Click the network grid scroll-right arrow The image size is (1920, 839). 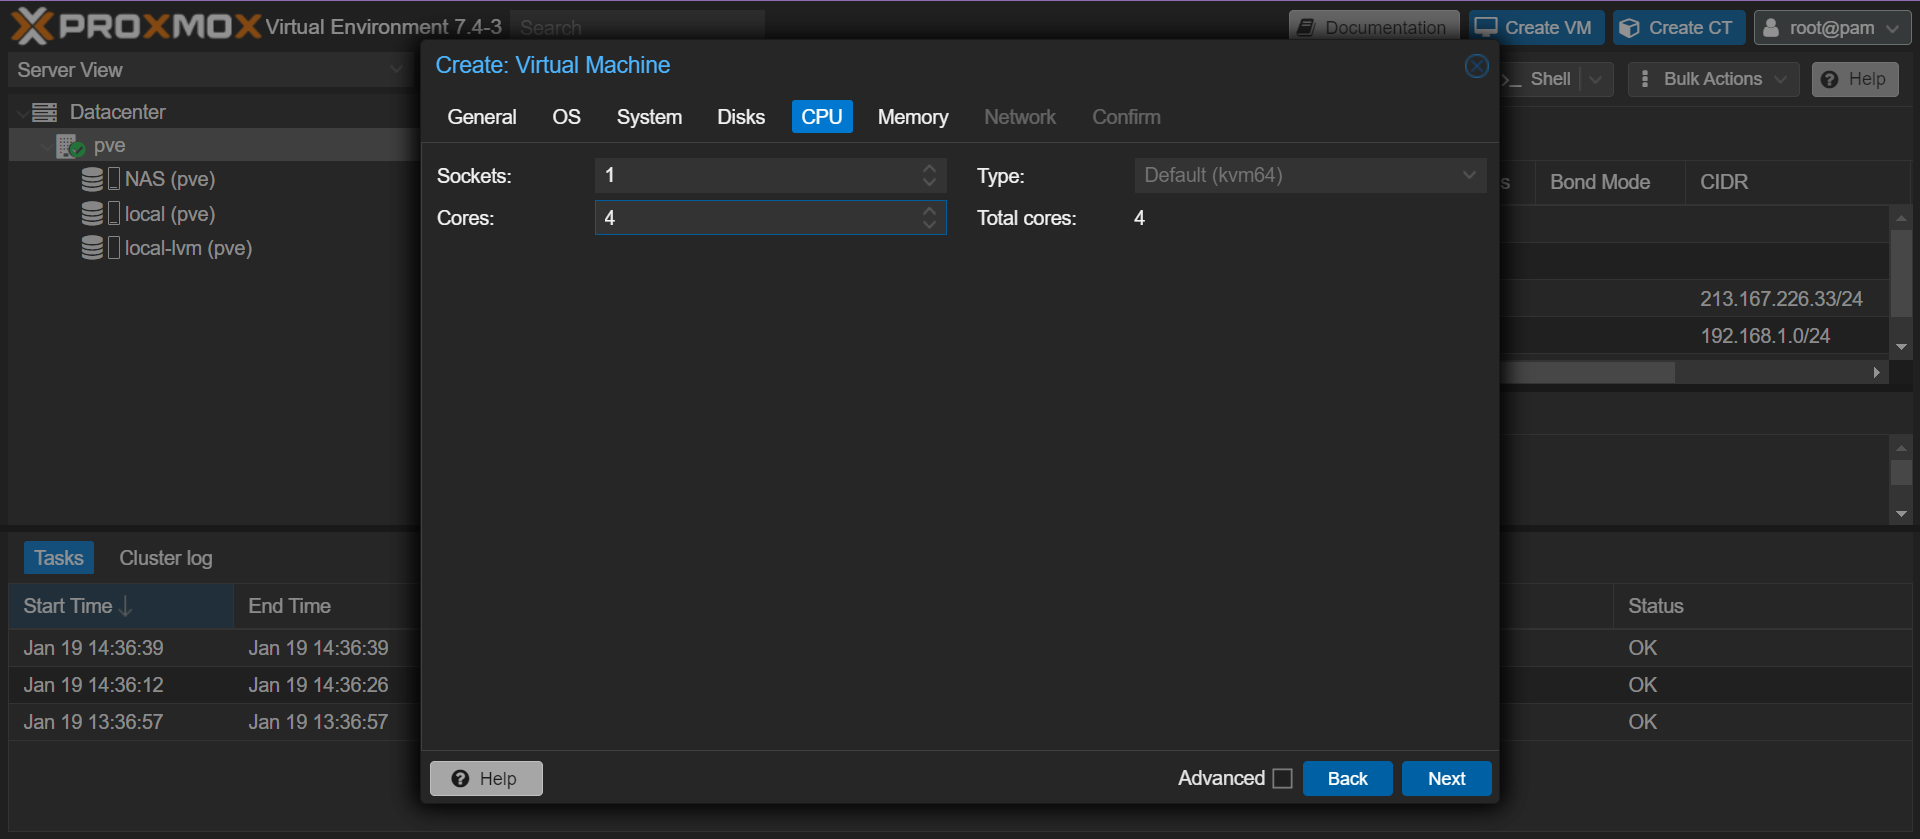coord(1877,372)
